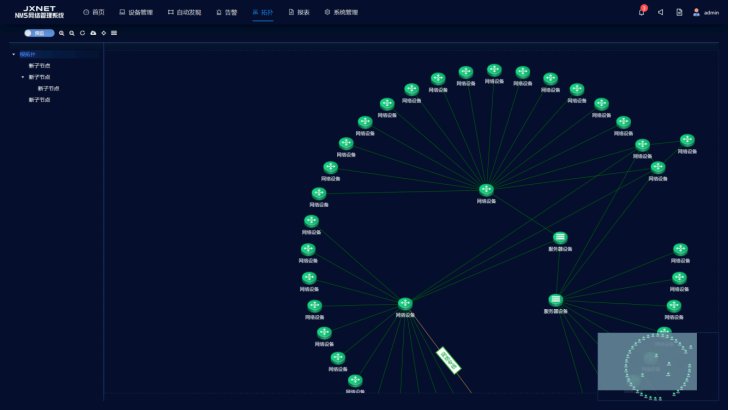
Task: Collapse the root topology tree node
Action: point(14,54)
